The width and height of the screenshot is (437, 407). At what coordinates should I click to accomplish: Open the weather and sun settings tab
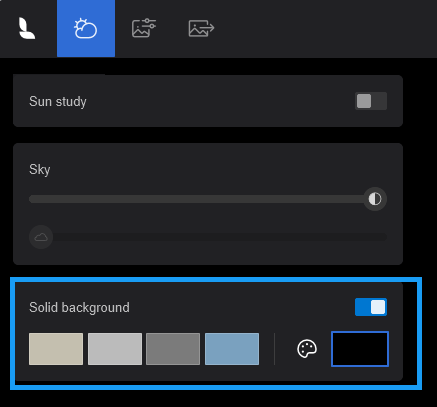(x=86, y=29)
